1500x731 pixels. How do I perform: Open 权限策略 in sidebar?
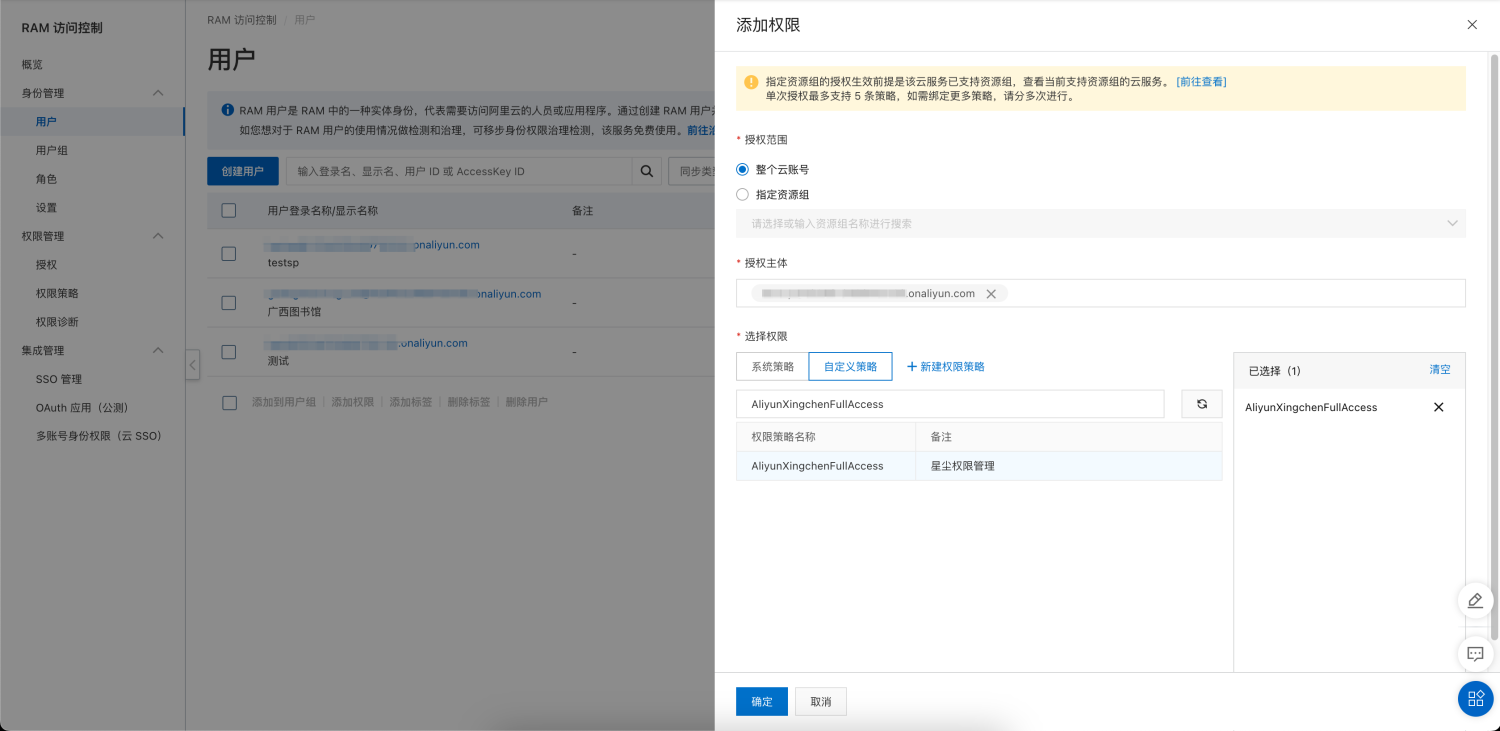[57, 293]
